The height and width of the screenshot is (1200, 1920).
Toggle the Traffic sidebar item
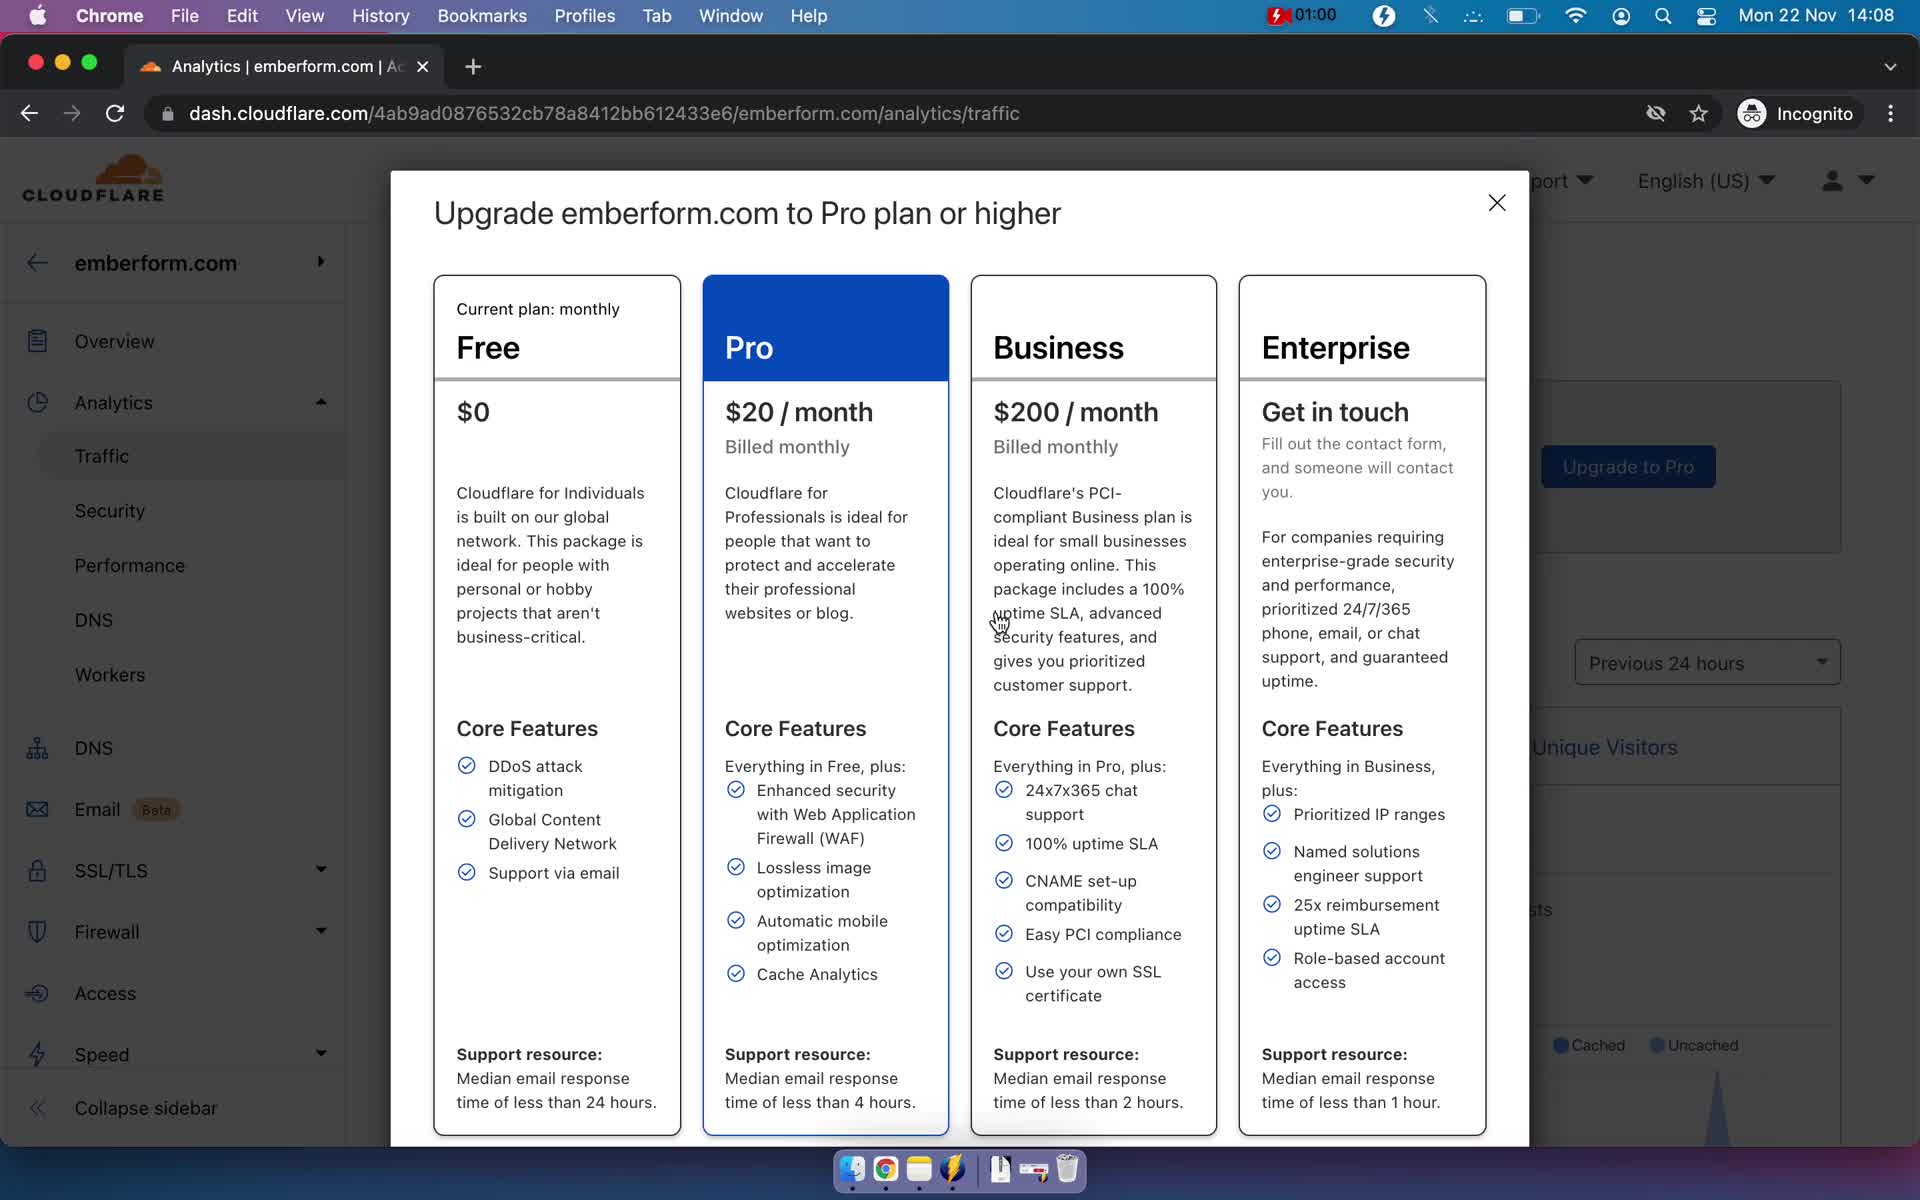tap(101, 456)
